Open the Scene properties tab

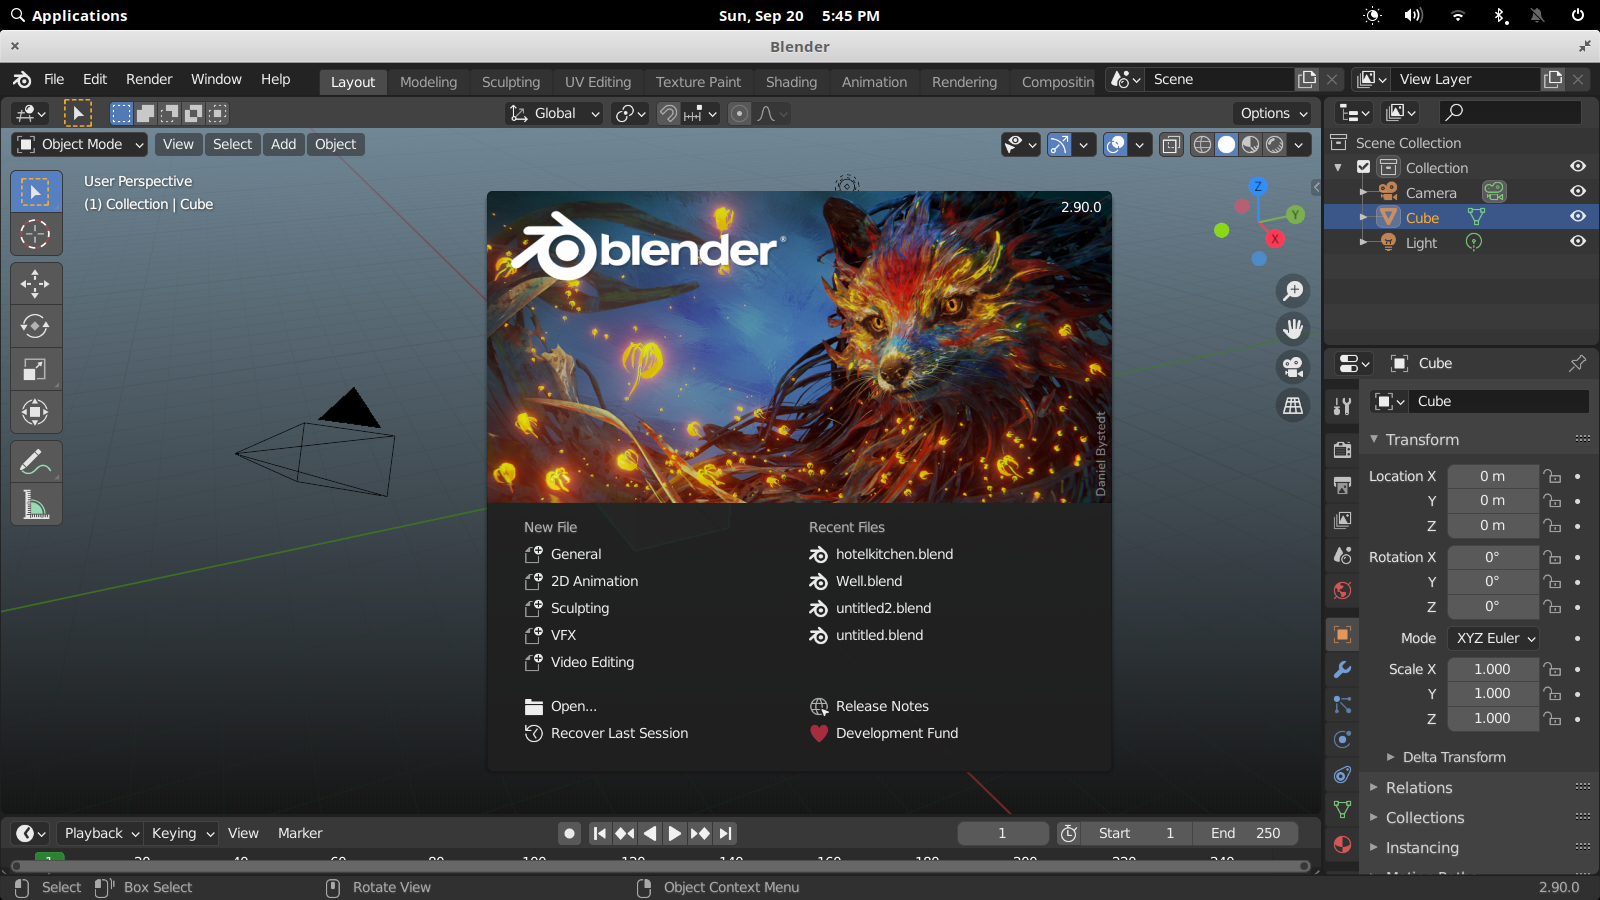point(1342,555)
